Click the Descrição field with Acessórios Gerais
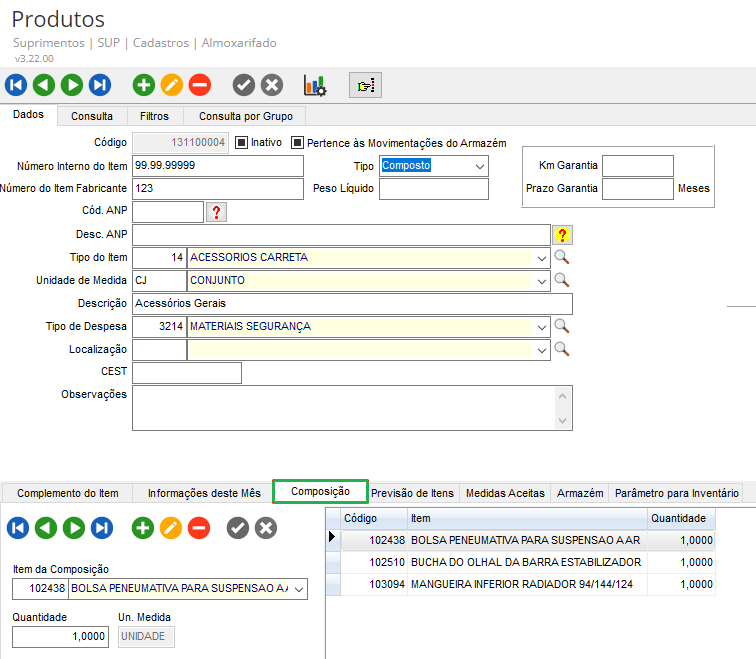Screen dimensions: 756x659 pyautogui.click(x=352, y=303)
